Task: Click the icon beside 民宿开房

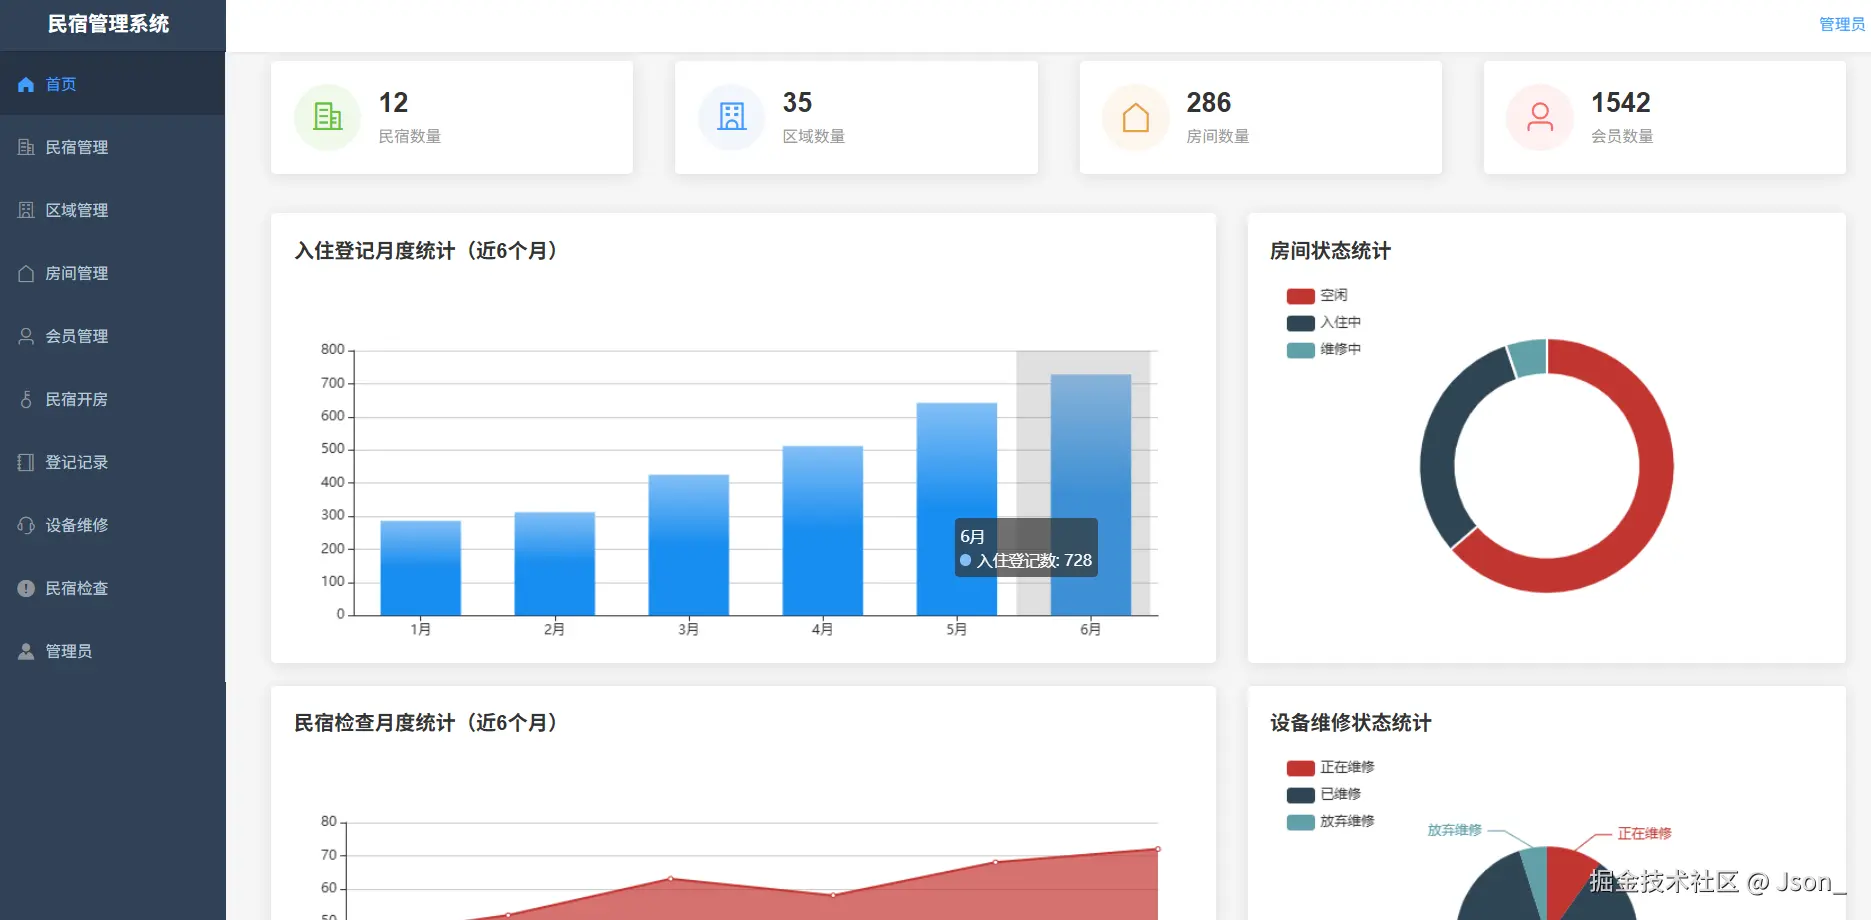Action: click(26, 400)
